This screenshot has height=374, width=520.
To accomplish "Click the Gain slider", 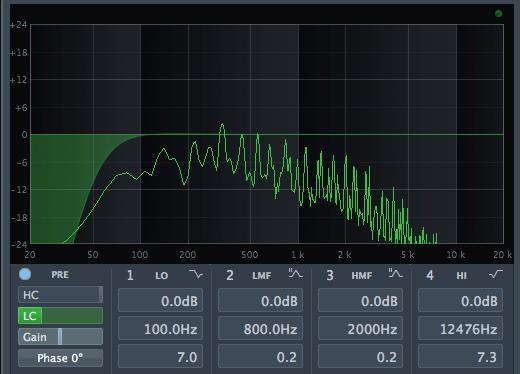I will pyautogui.click(x=60, y=337).
